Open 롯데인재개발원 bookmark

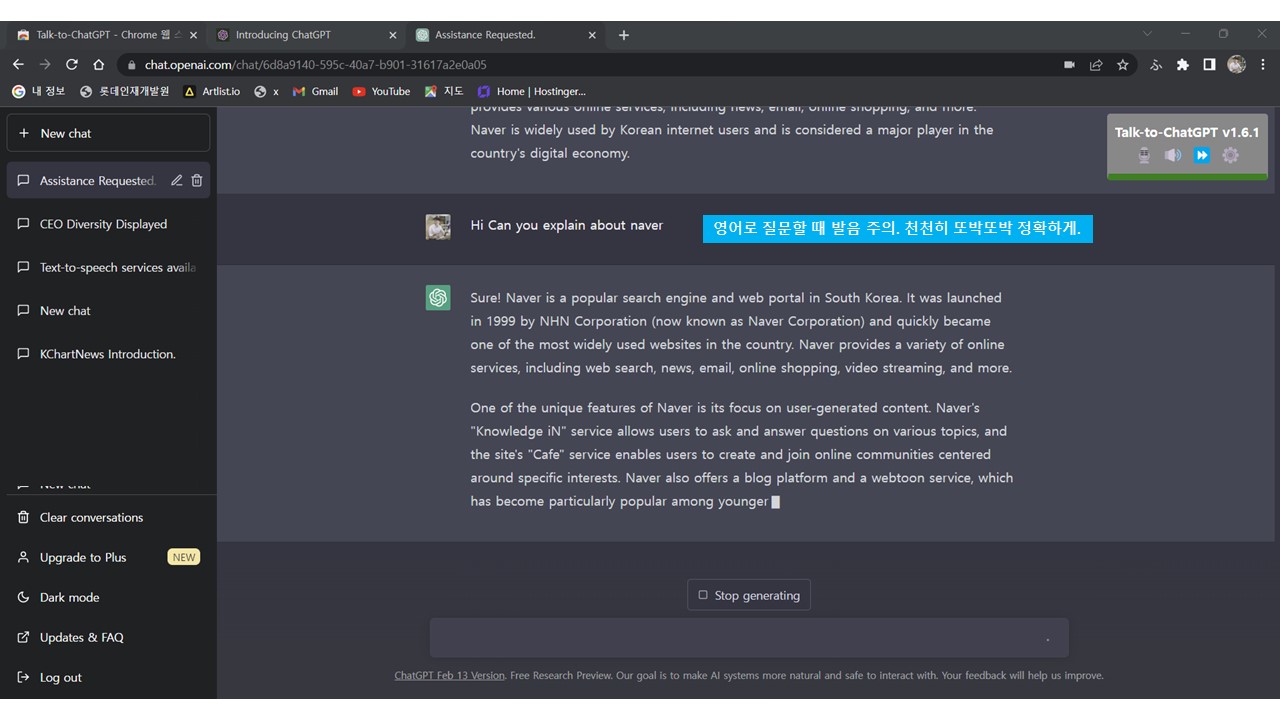click(125, 91)
